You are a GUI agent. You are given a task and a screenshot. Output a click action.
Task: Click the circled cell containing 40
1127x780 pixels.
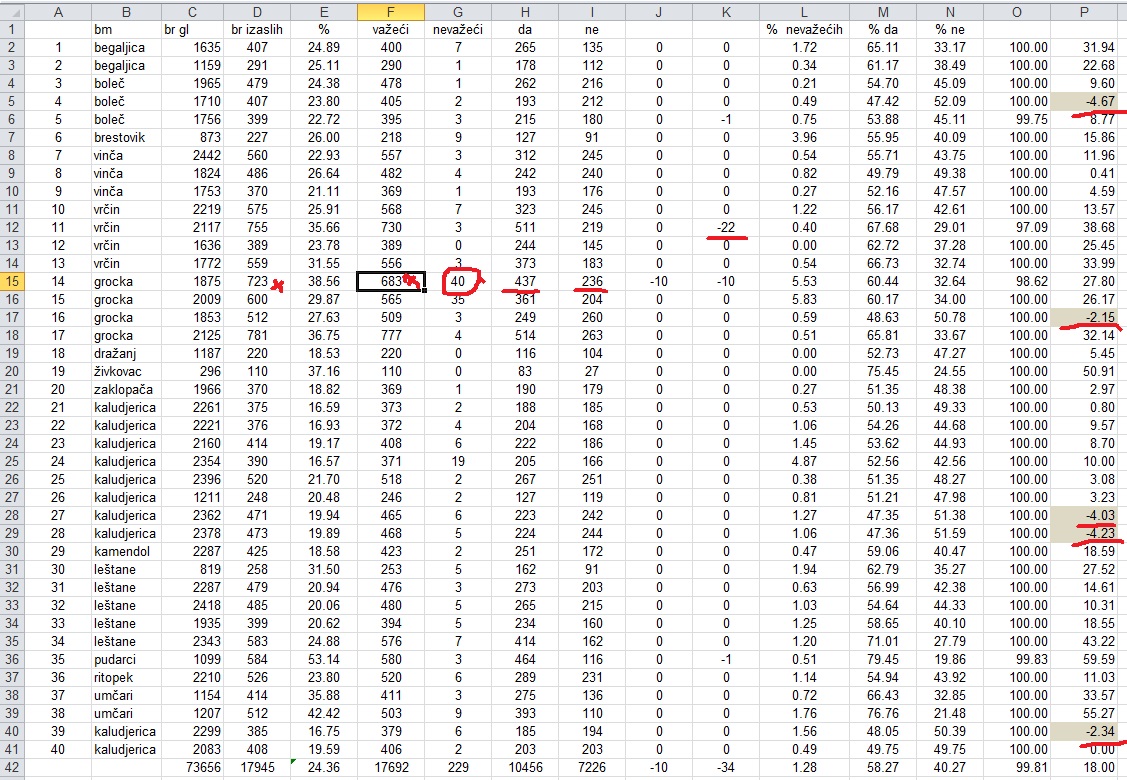point(458,282)
